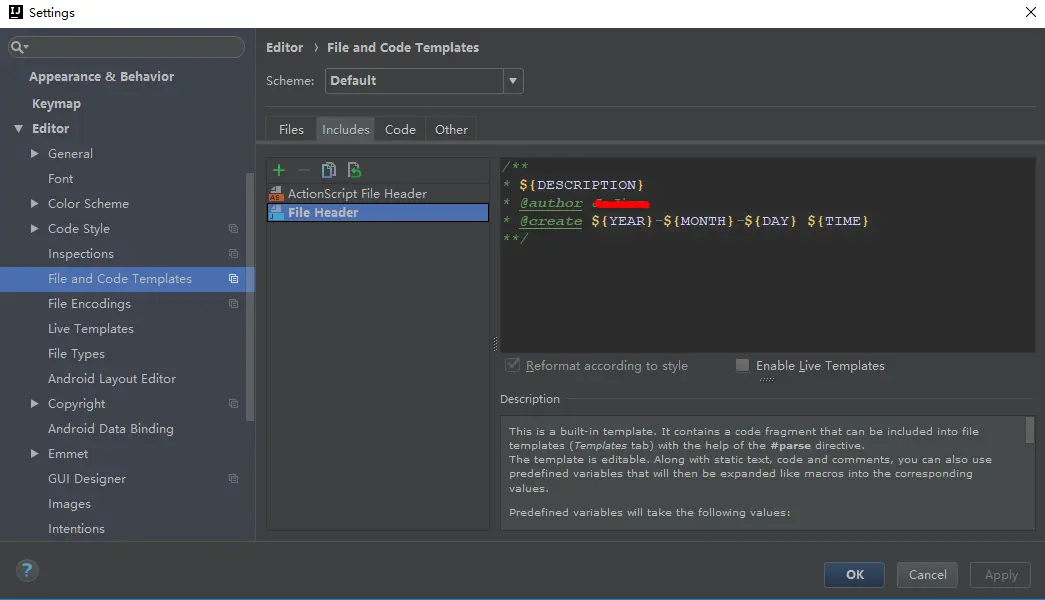Open Android Layout Editor settings
Viewport: 1045px width, 600px height.
tap(112, 379)
